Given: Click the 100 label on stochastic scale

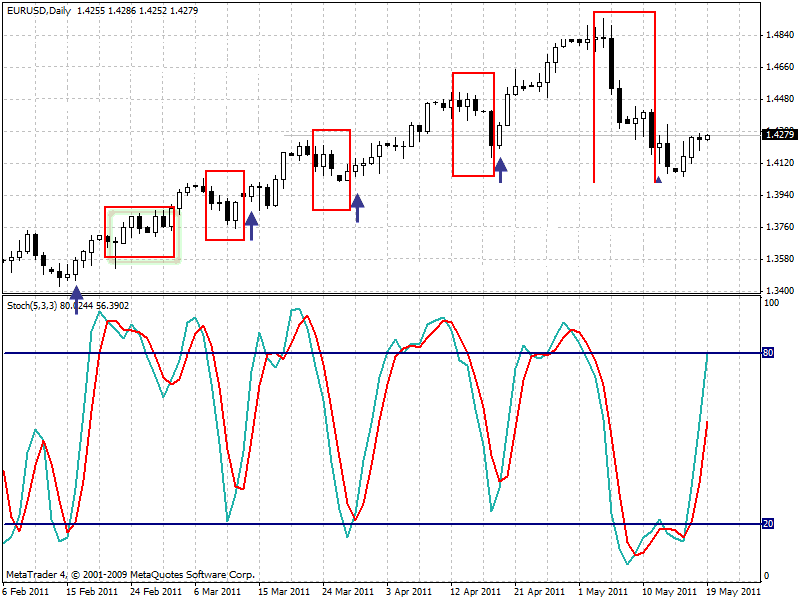Looking at the screenshot, I should coord(772,303).
